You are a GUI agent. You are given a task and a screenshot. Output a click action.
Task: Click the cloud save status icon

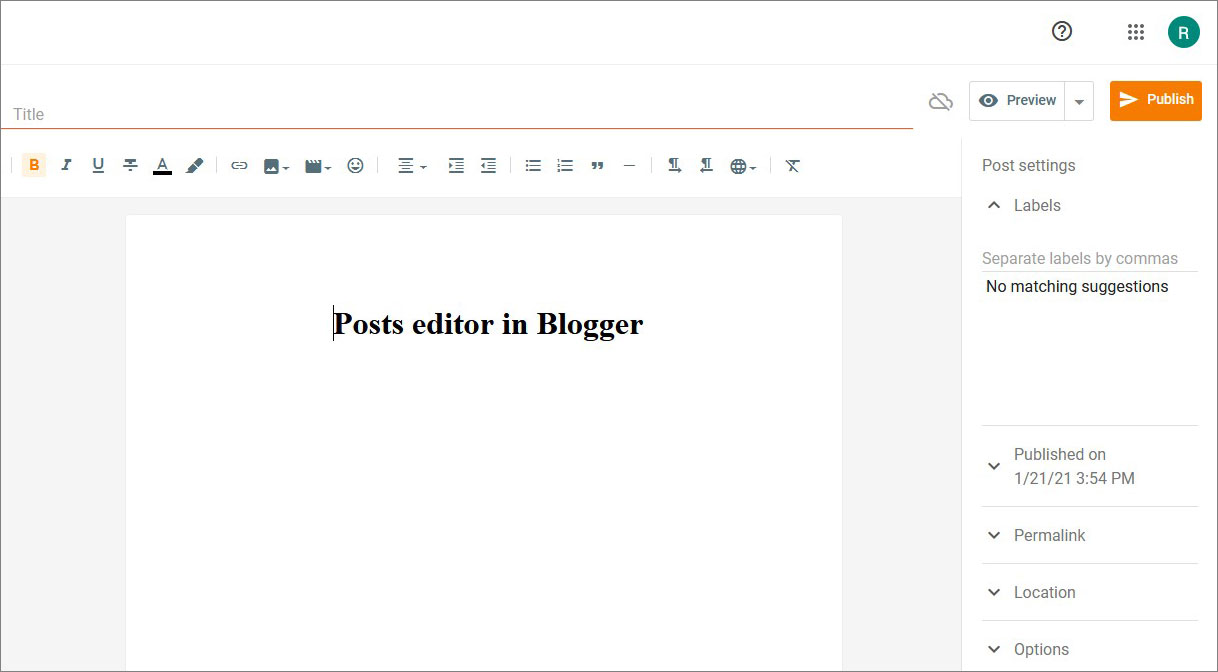tap(941, 101)
